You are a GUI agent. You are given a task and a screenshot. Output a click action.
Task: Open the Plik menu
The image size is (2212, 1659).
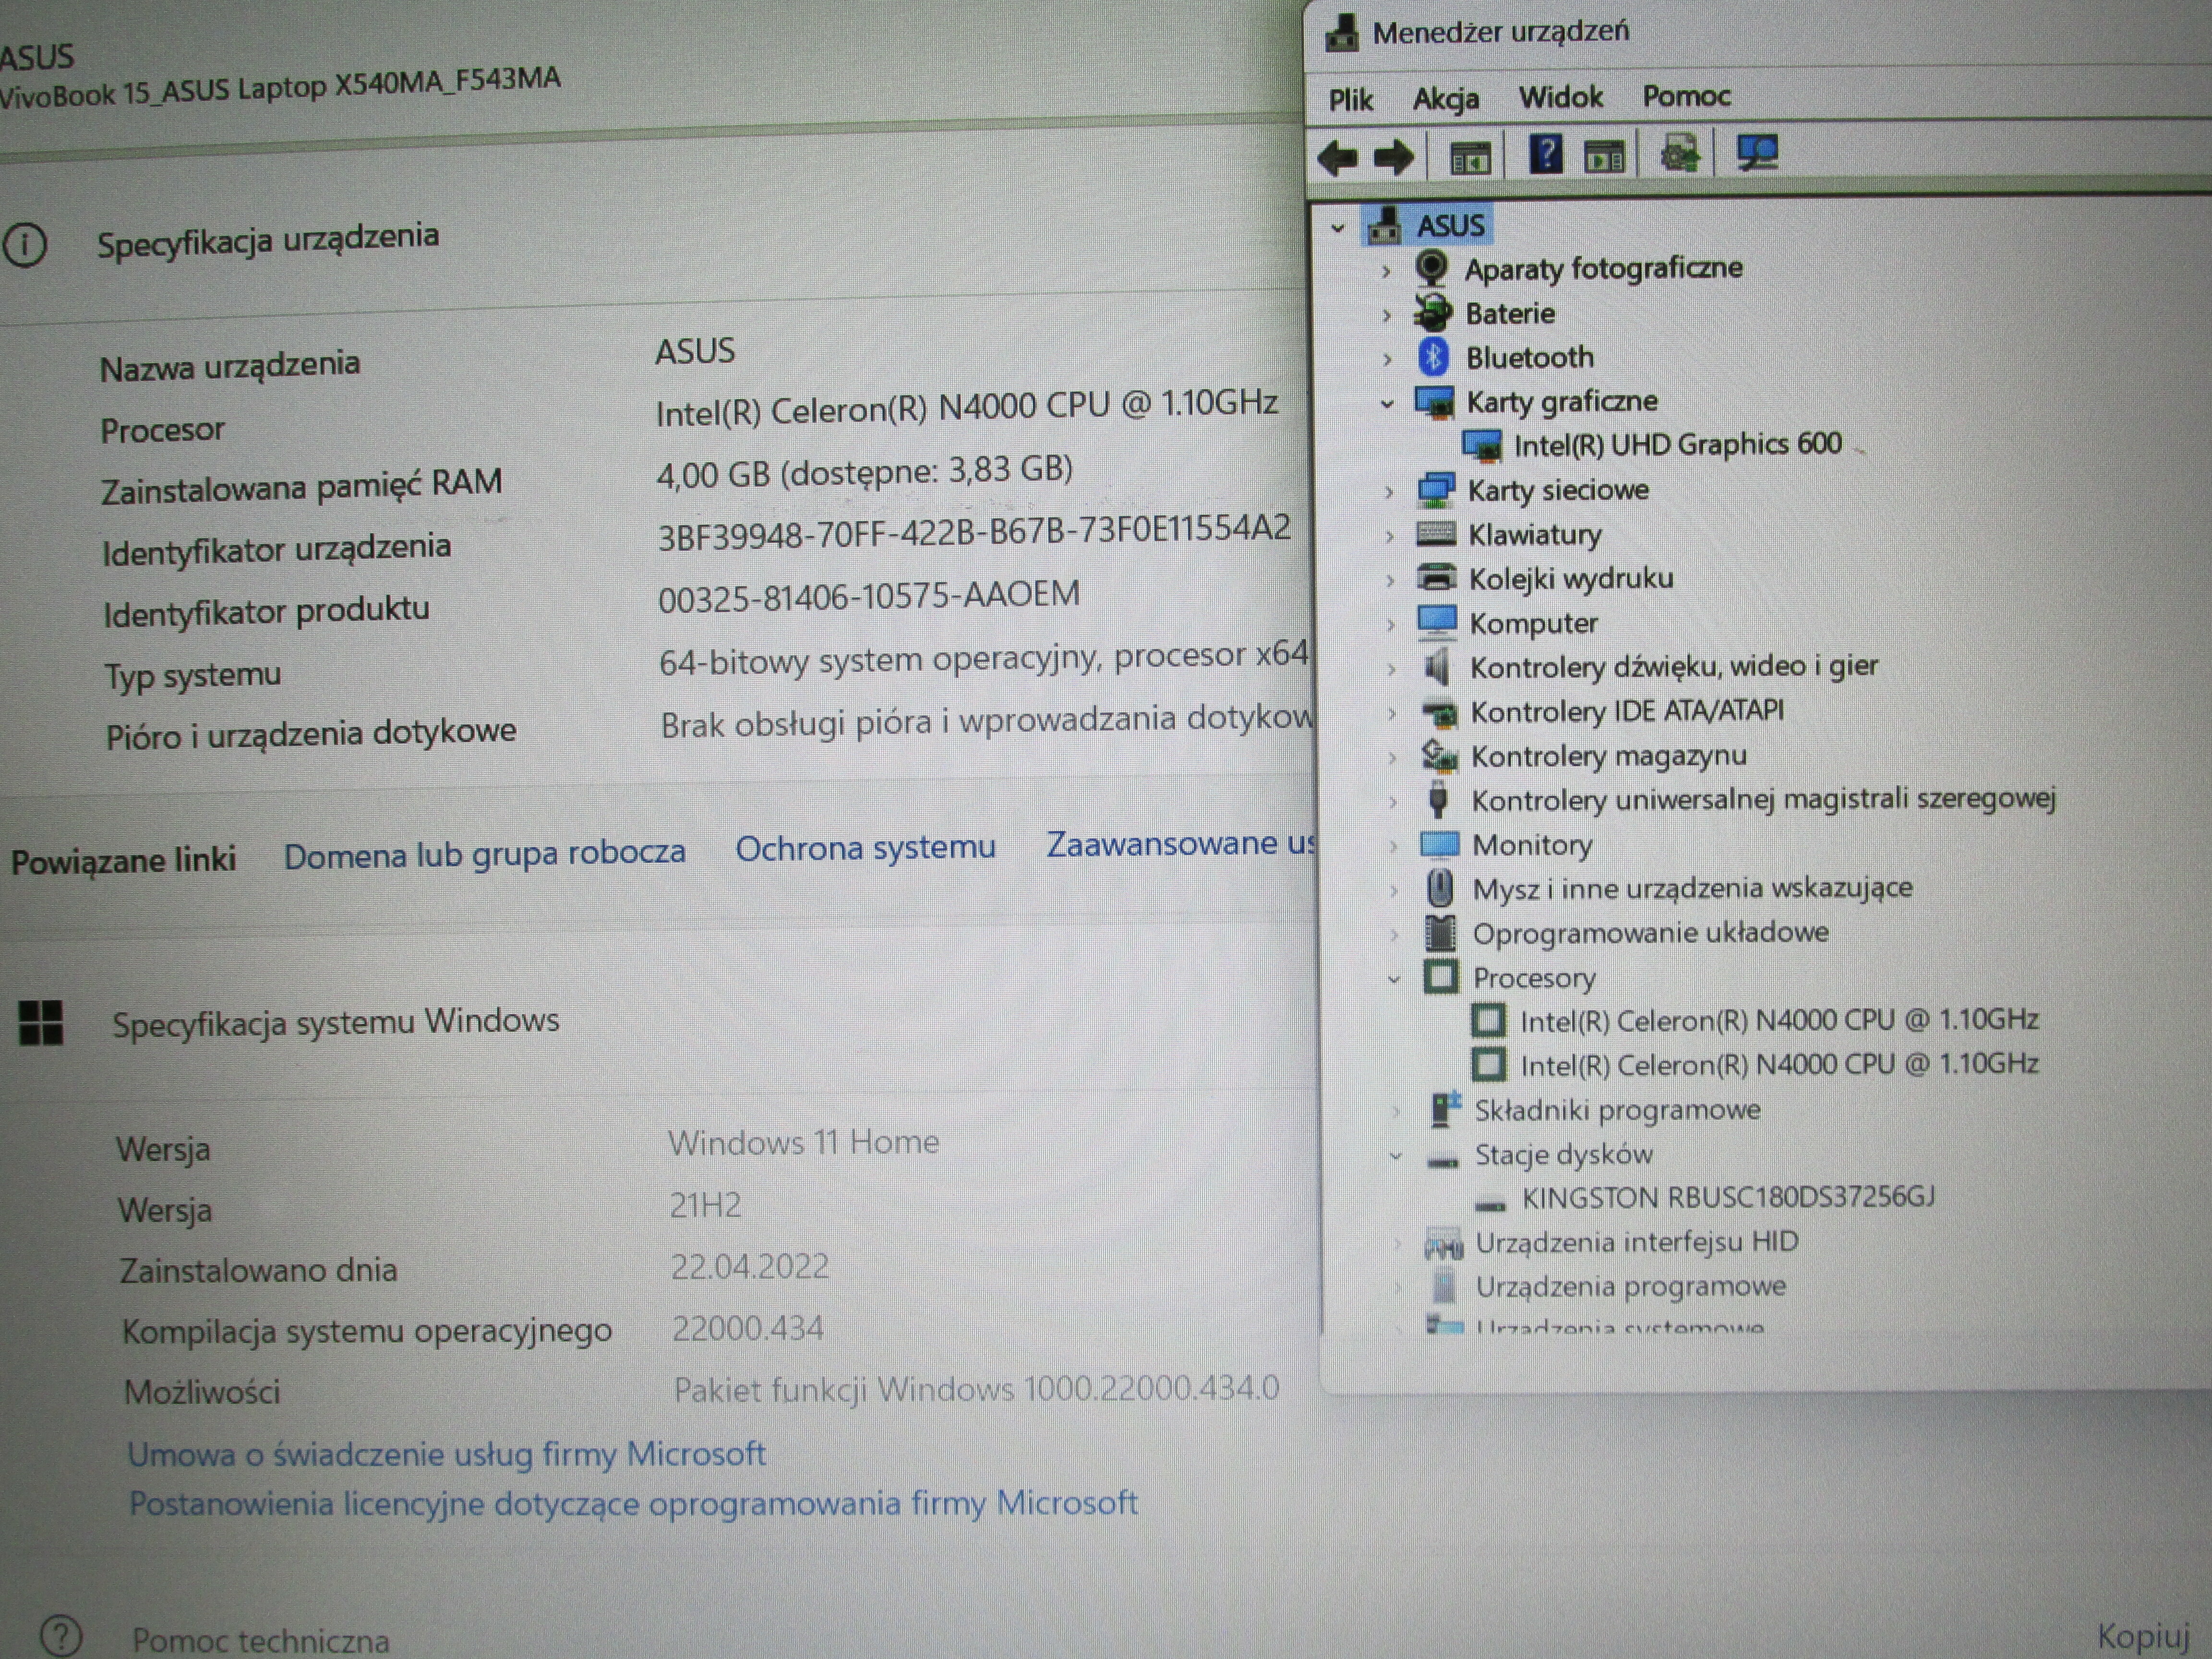point(1350,100)
